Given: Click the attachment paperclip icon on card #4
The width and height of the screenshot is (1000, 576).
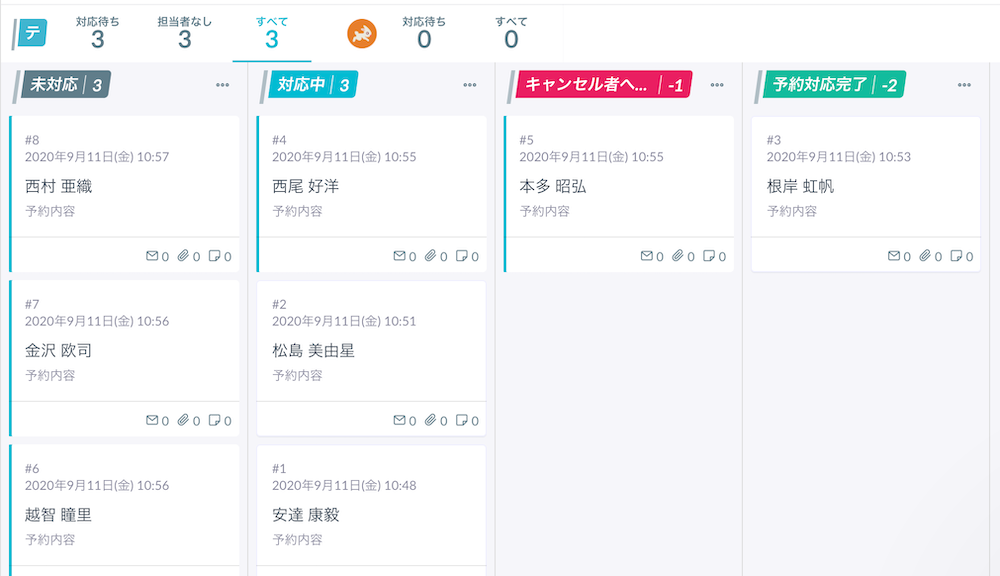Looking at the screenshot, I should 430,256.
